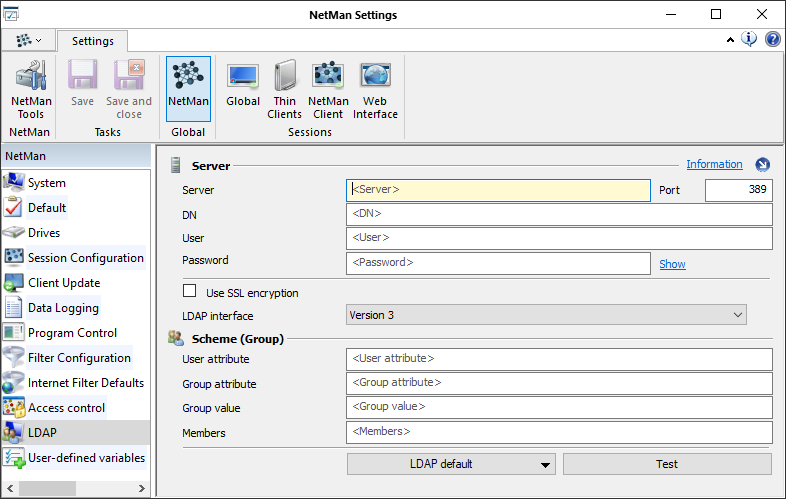Select the NetMan Client ribbon icon
The width and height of the screenshot is (786, 499).
(328, 90)
